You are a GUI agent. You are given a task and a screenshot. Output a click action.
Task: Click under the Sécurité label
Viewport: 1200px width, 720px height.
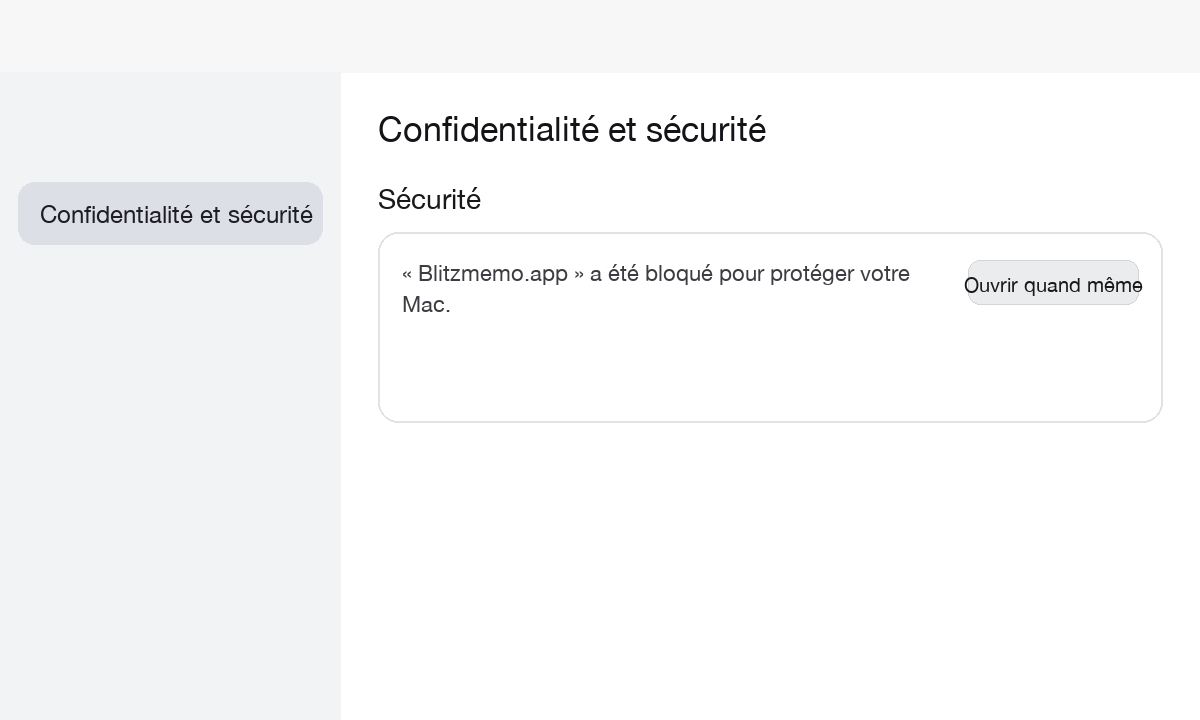429,220
